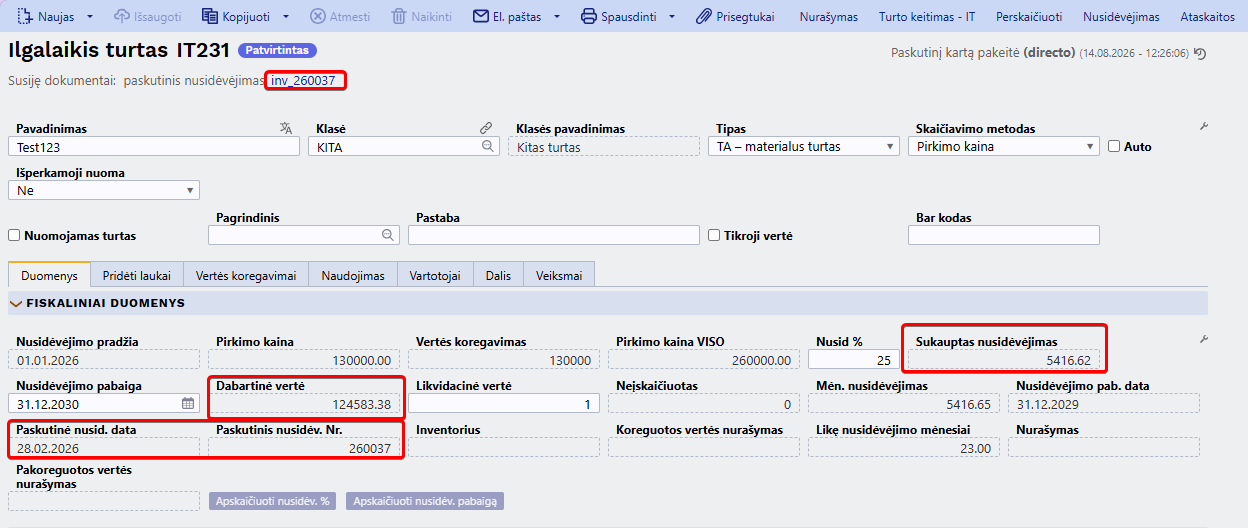
Task: Click the Atmesti discard button
Action: (x=340, y=17)
